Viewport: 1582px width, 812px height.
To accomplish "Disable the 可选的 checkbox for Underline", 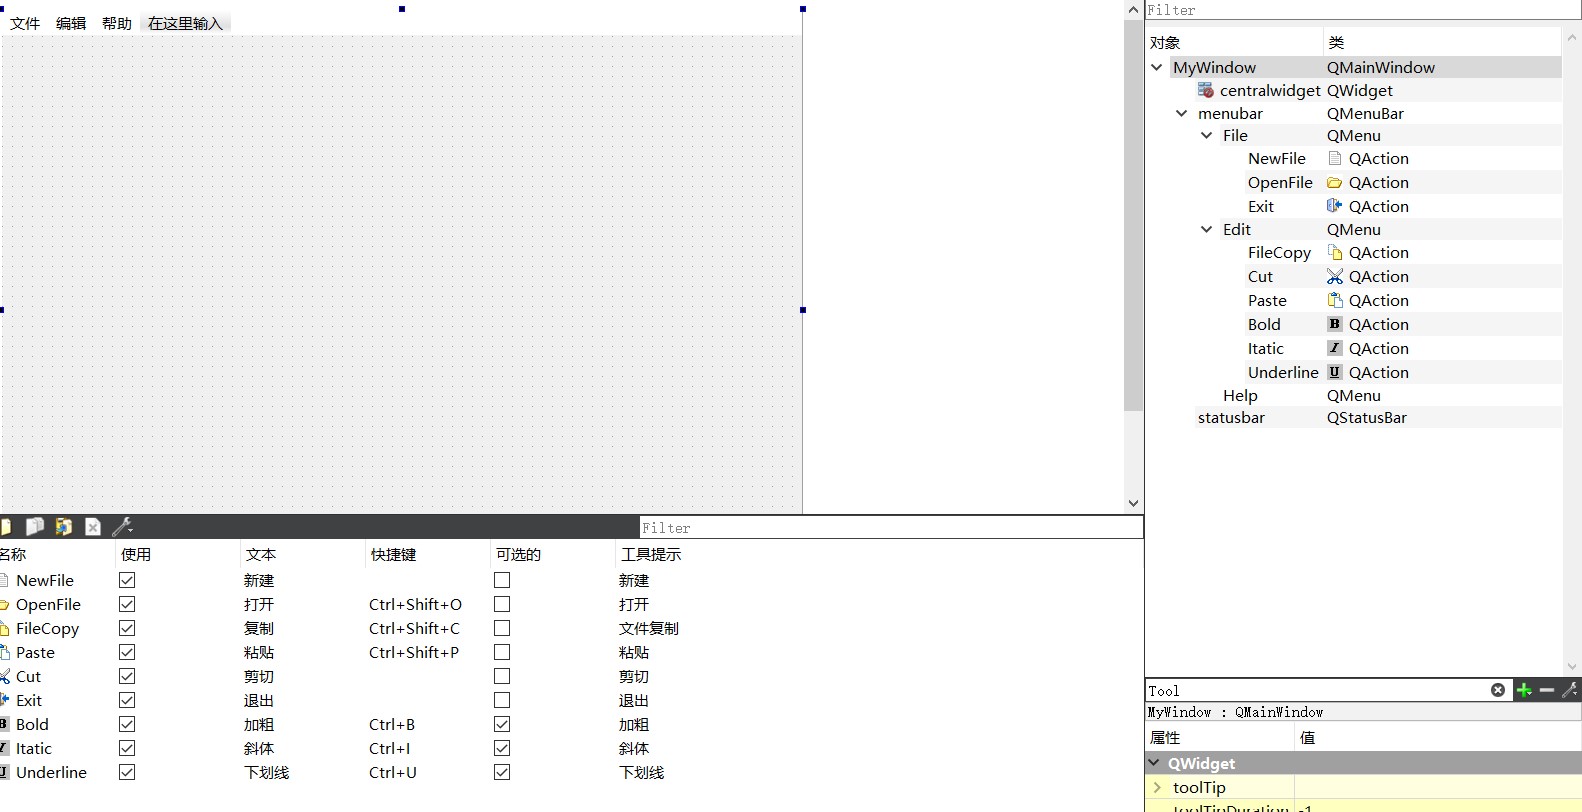I will point(502,772).
